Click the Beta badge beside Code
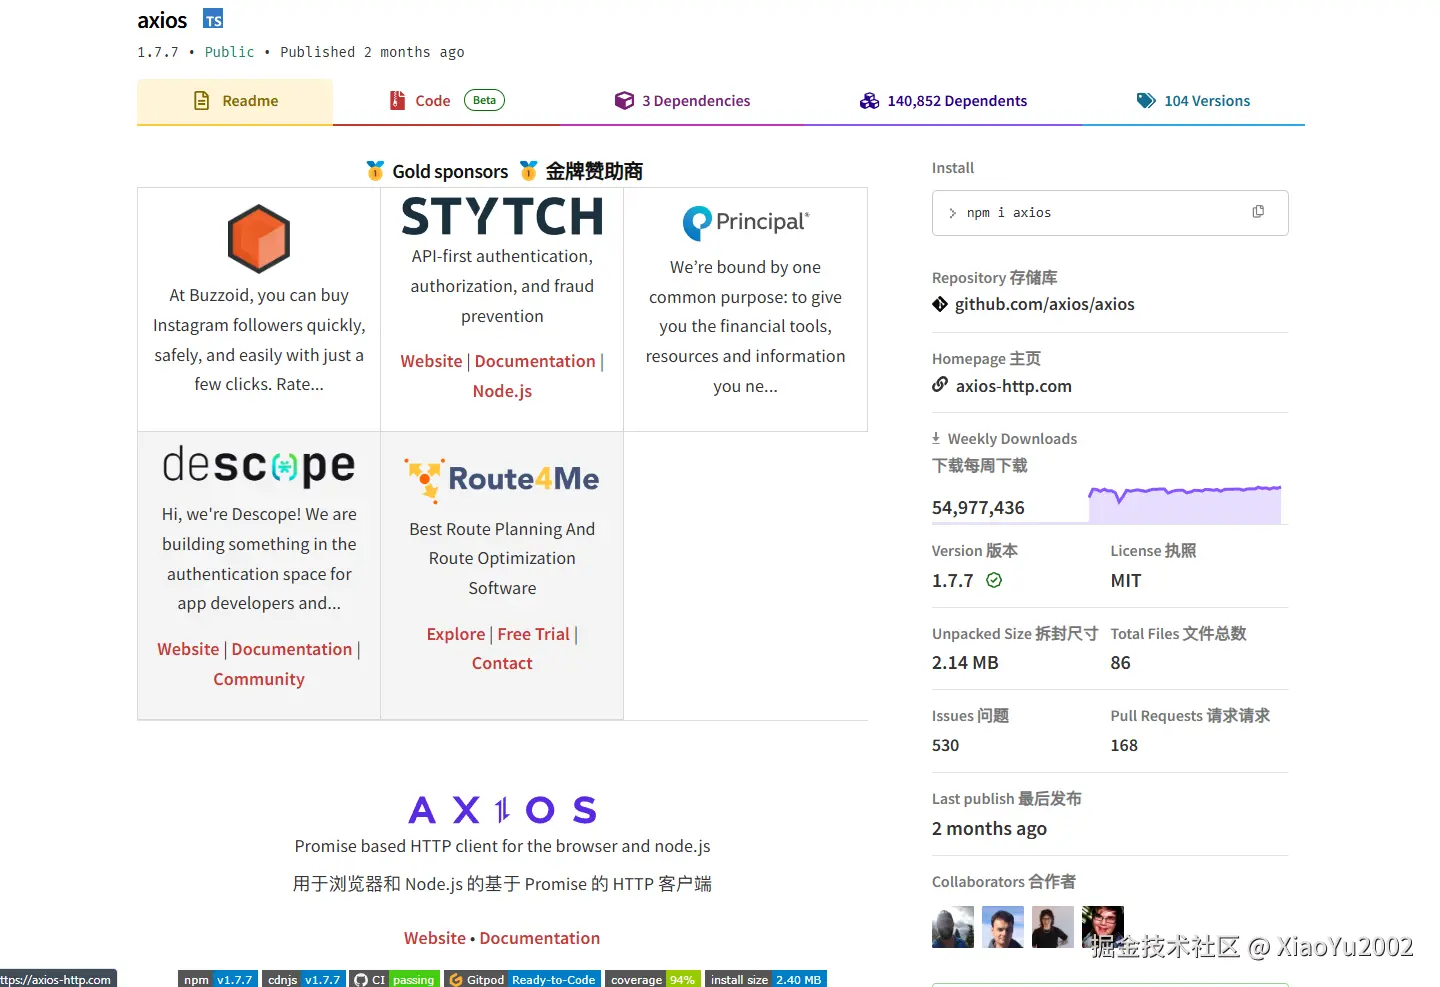 tap(485, 100)
